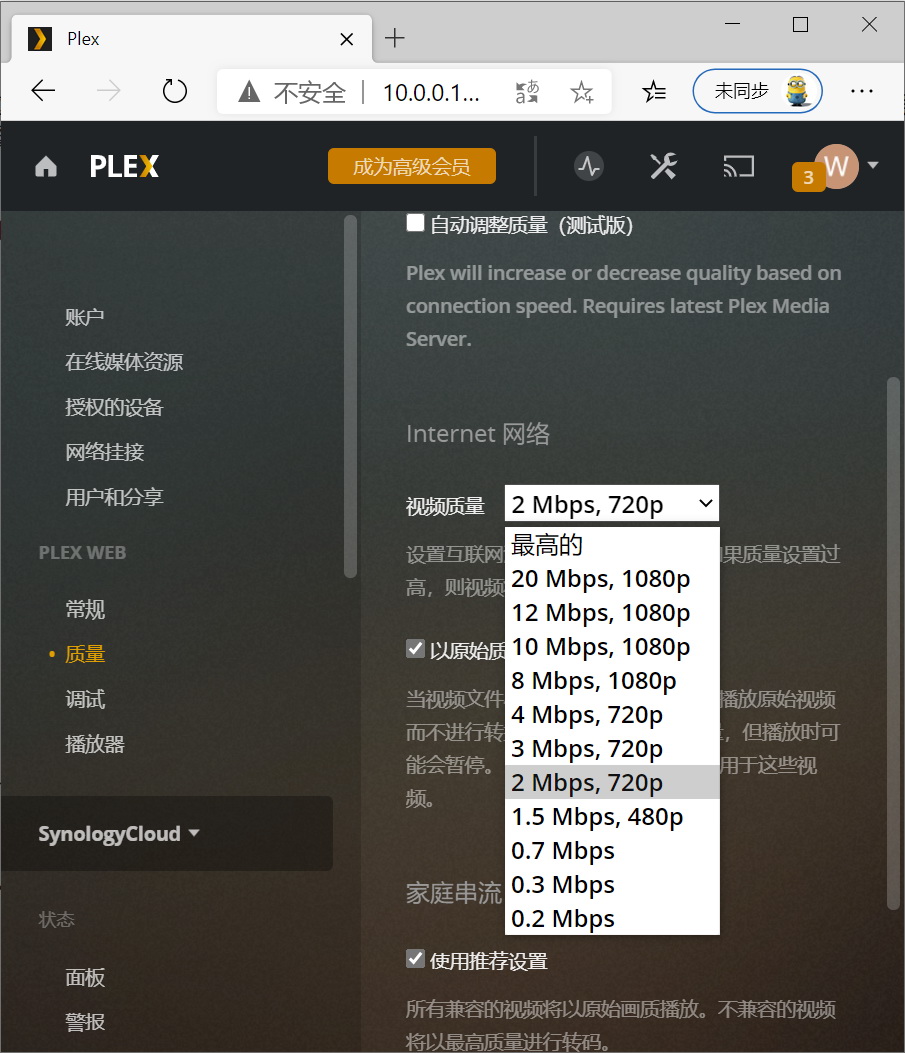Viewport: 905px width, 1053px height.
Task: Select 0.7 Mbps option
Action: 612,851
